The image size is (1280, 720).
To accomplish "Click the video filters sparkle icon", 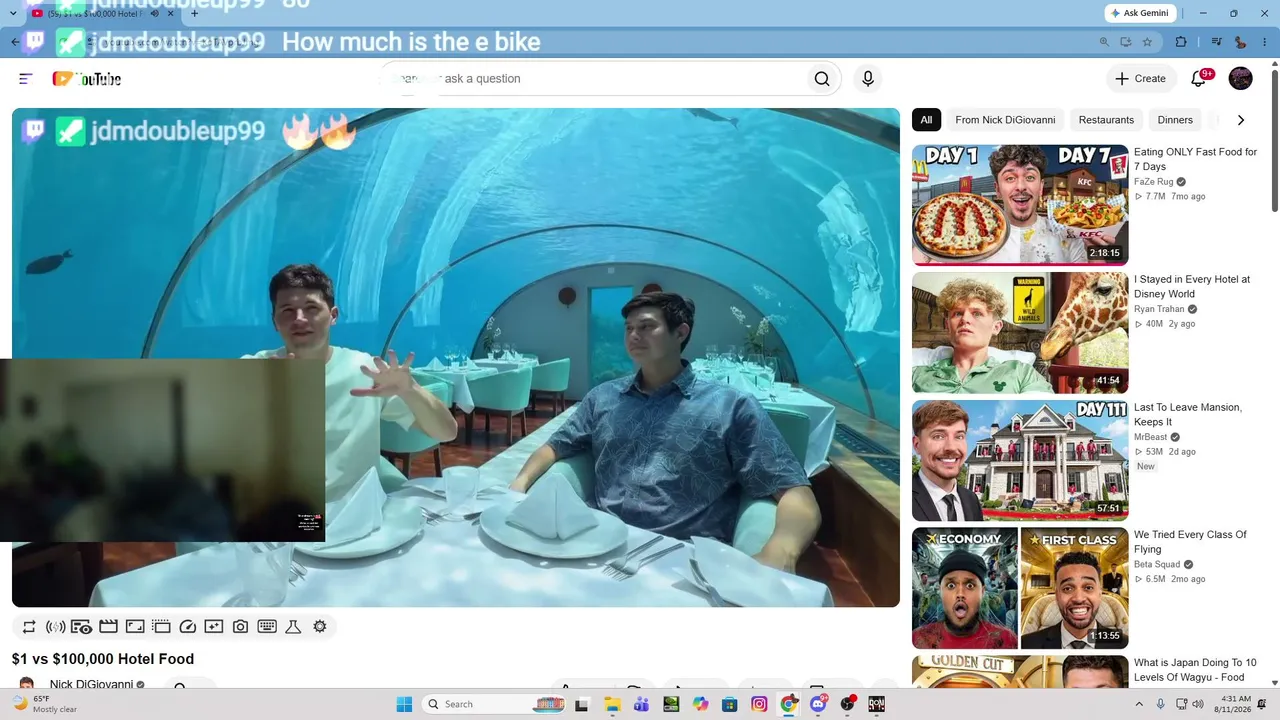I will tap(214, 627).
